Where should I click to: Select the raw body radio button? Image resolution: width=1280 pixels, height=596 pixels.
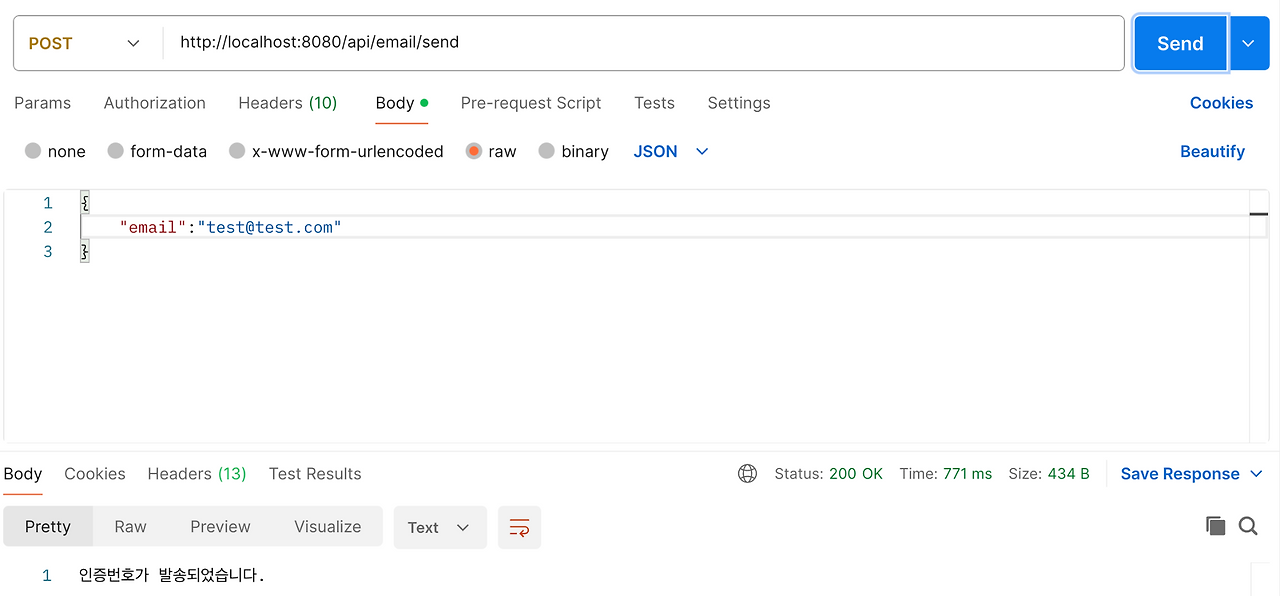pos(474,151)
